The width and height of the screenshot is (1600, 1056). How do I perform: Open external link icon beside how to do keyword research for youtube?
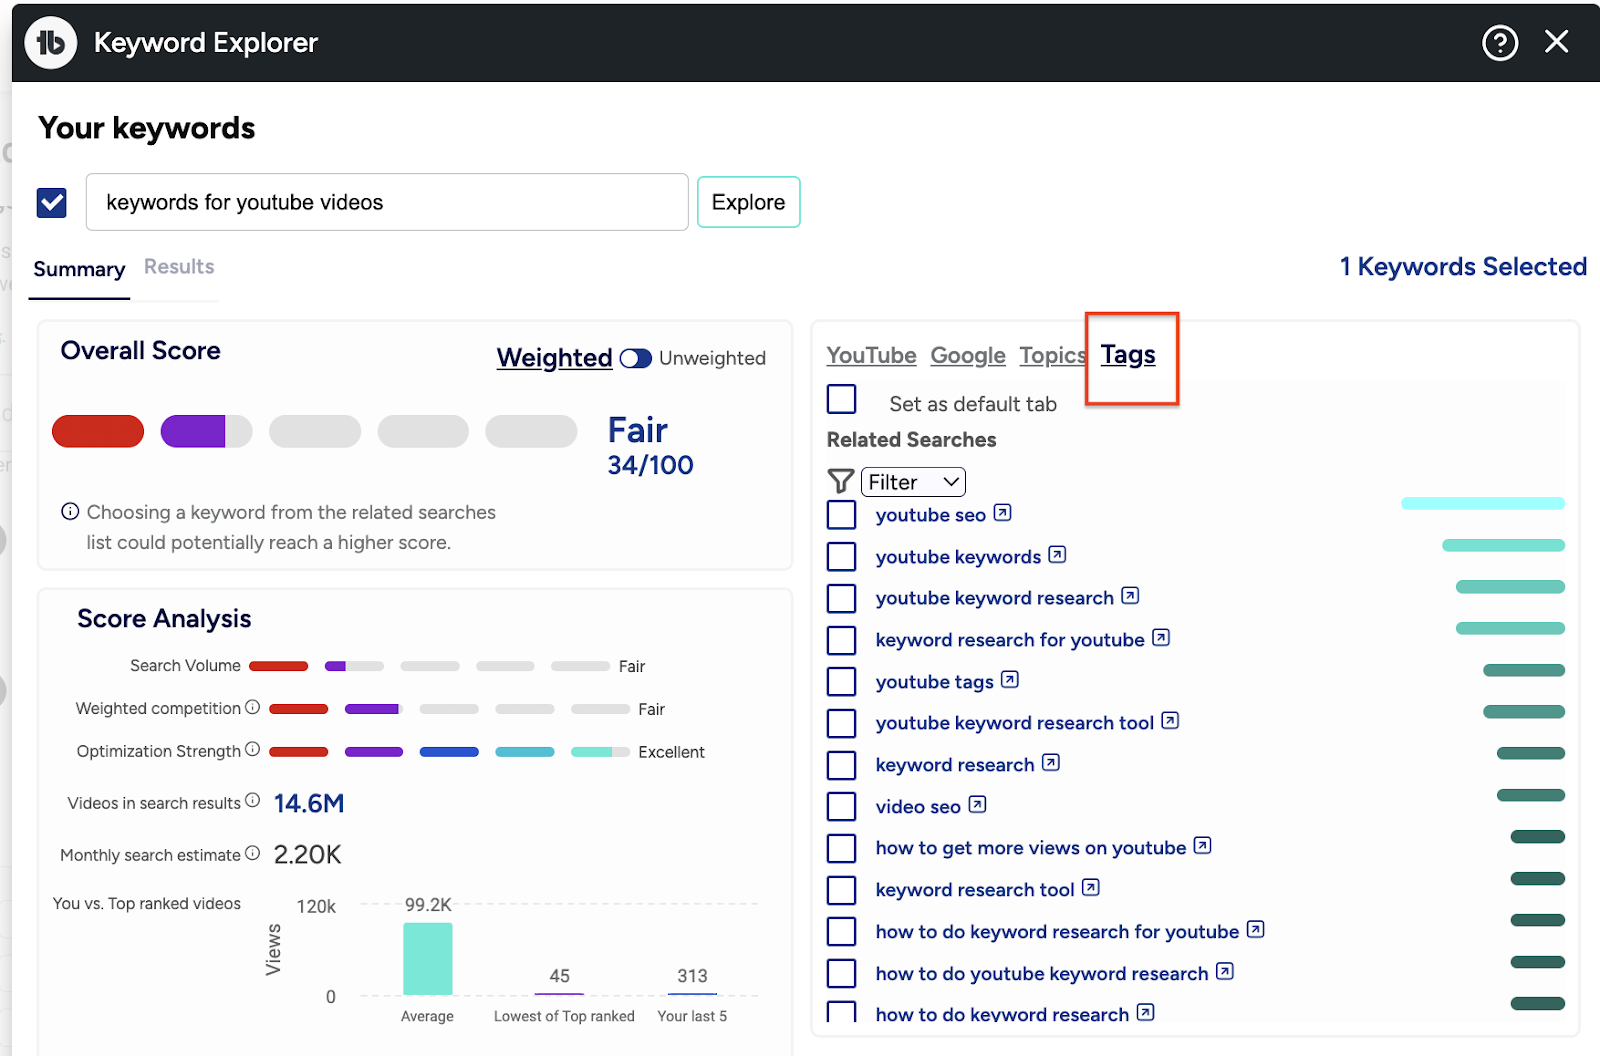point(1256,930)
